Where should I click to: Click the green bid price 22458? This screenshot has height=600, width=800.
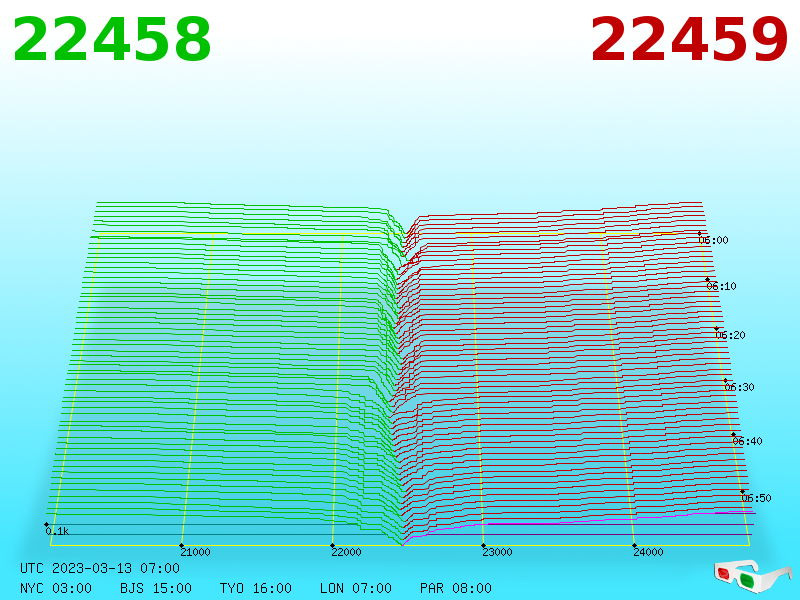coord(111,39)
